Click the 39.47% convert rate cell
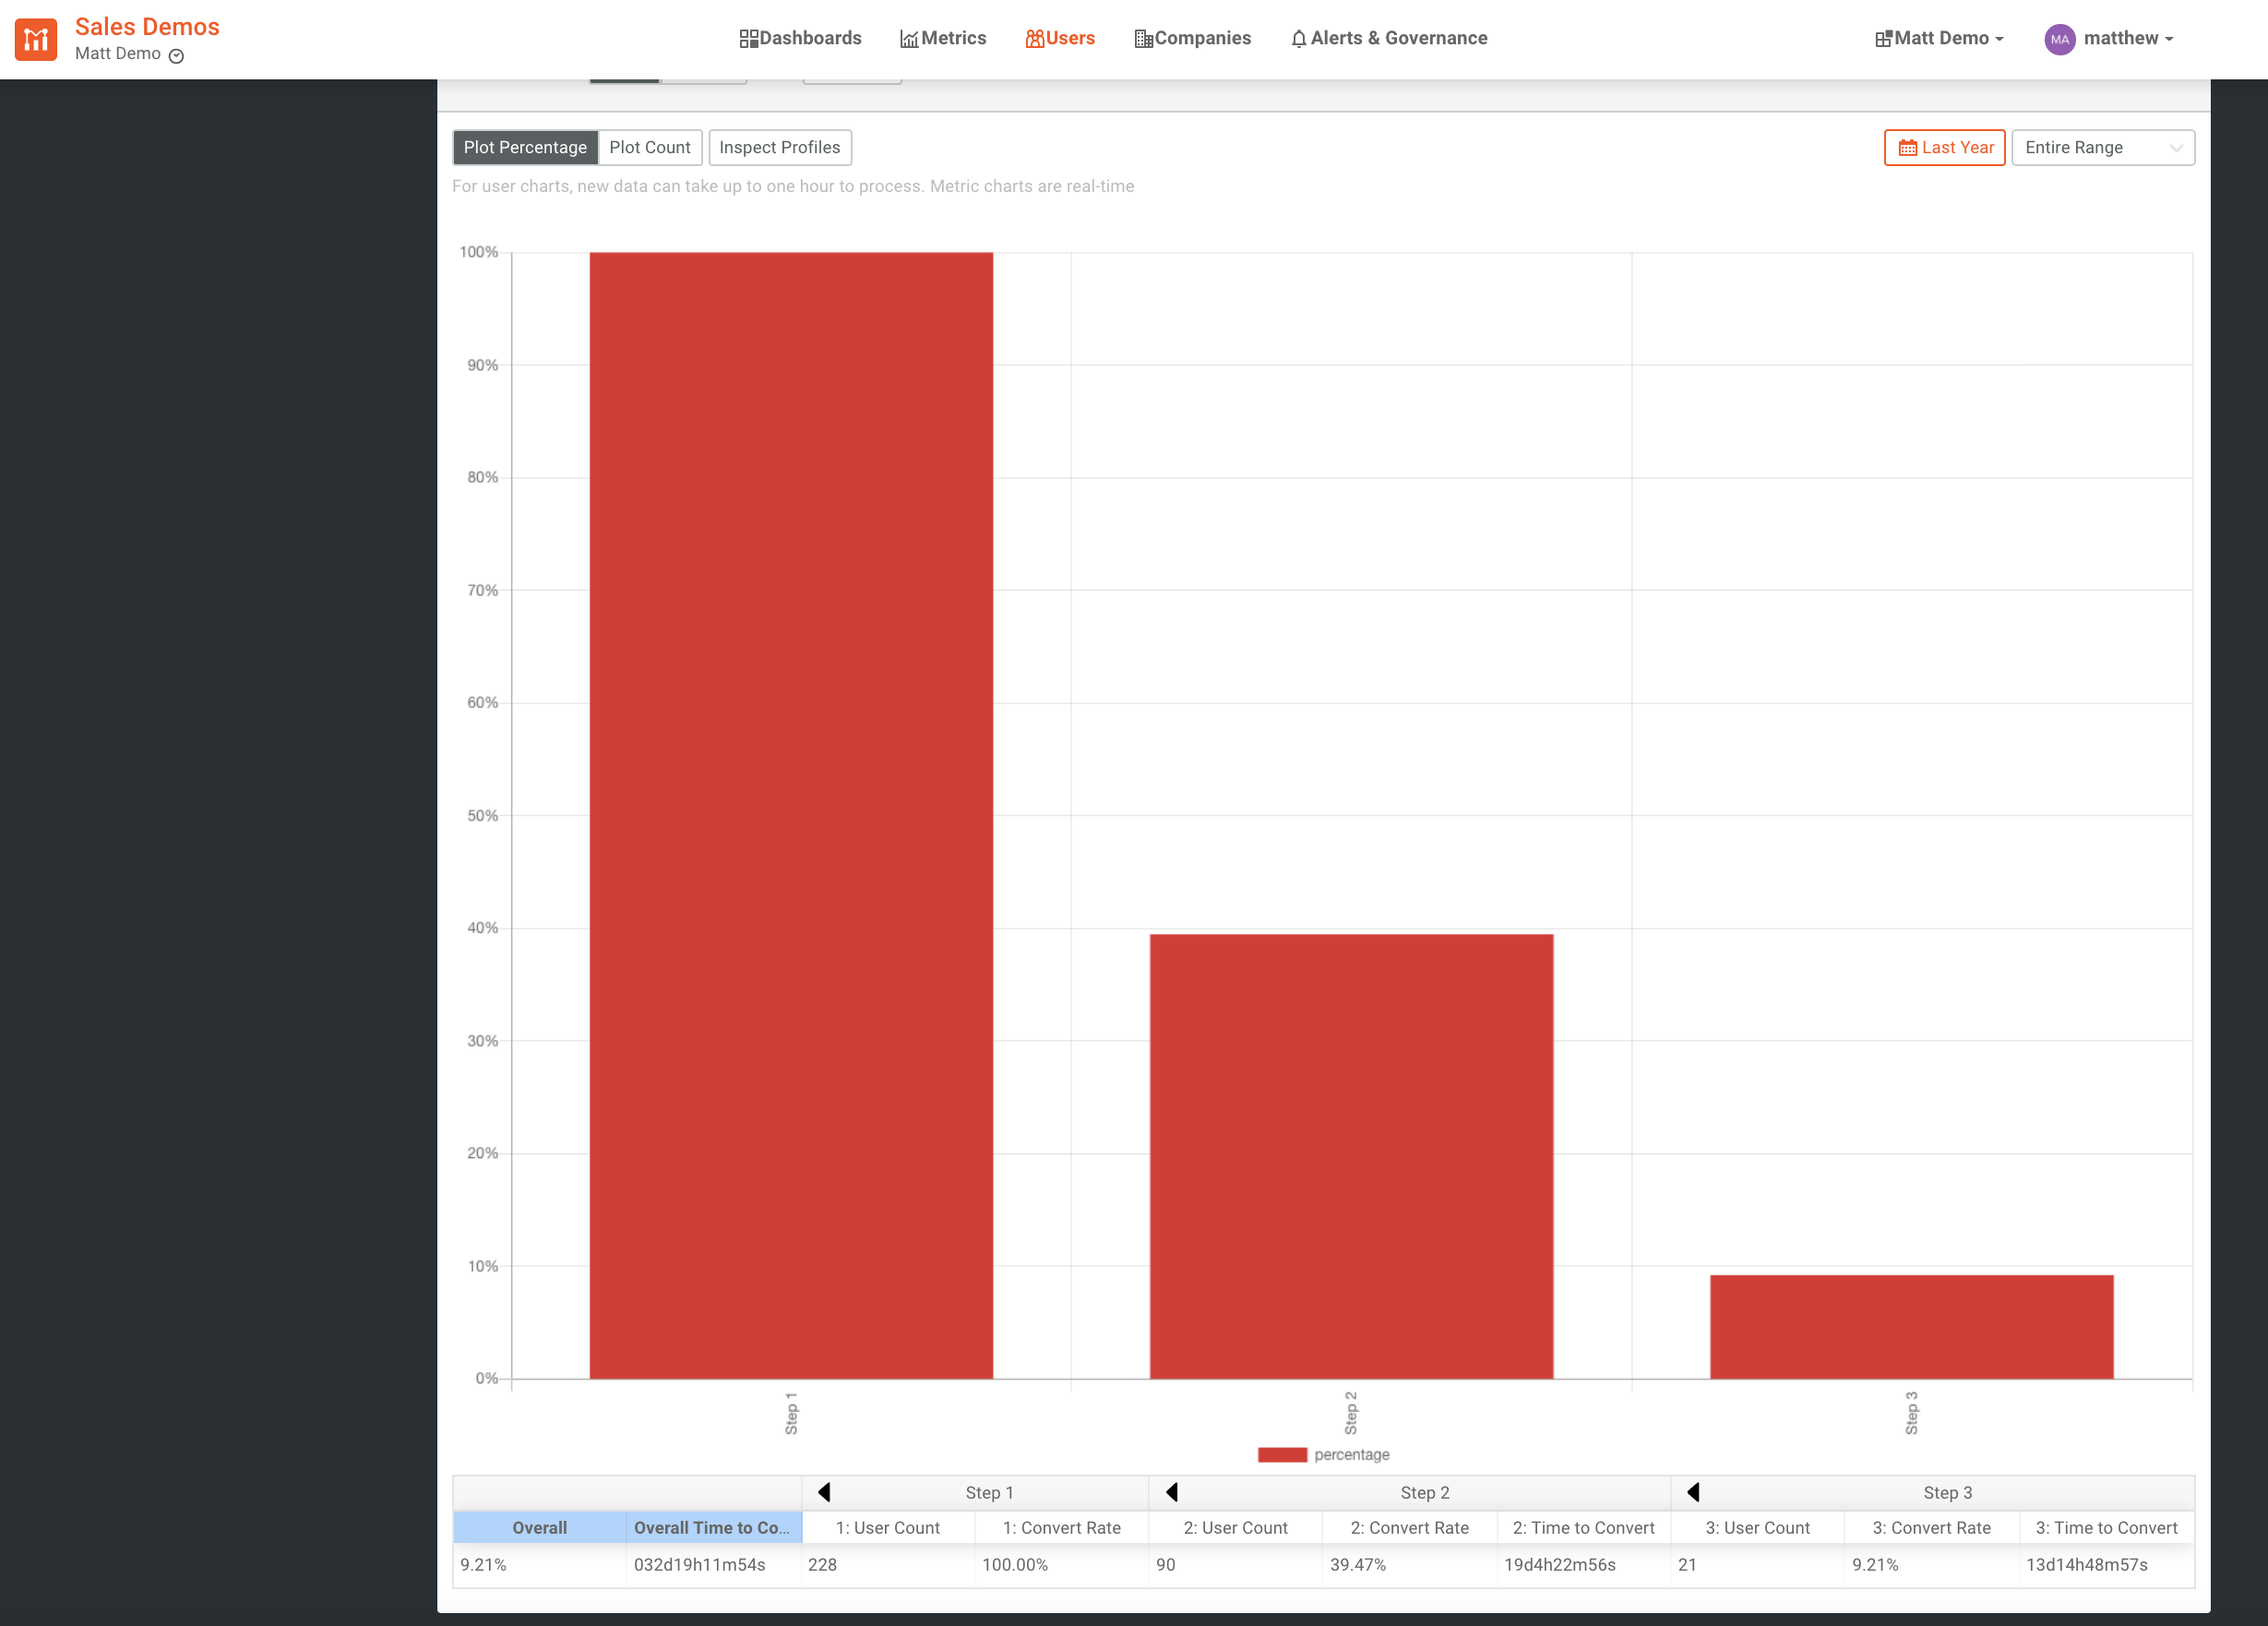This screenshot has height=1626, width=2268. tap(1410, 1564)
